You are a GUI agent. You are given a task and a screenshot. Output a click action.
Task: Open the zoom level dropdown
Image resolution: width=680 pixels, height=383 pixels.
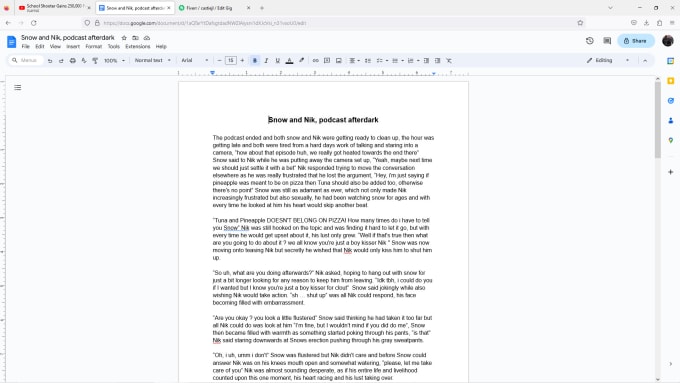pyautogui.click(x=114, y=61)
